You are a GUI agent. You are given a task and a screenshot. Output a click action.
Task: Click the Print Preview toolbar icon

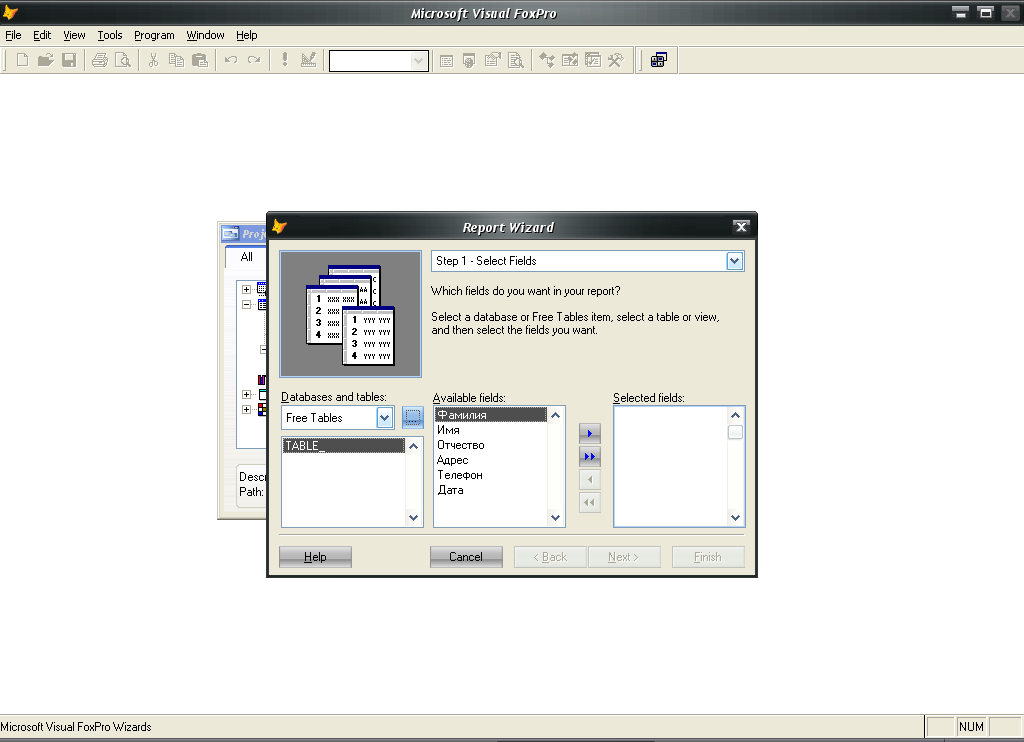click(123, 61)
